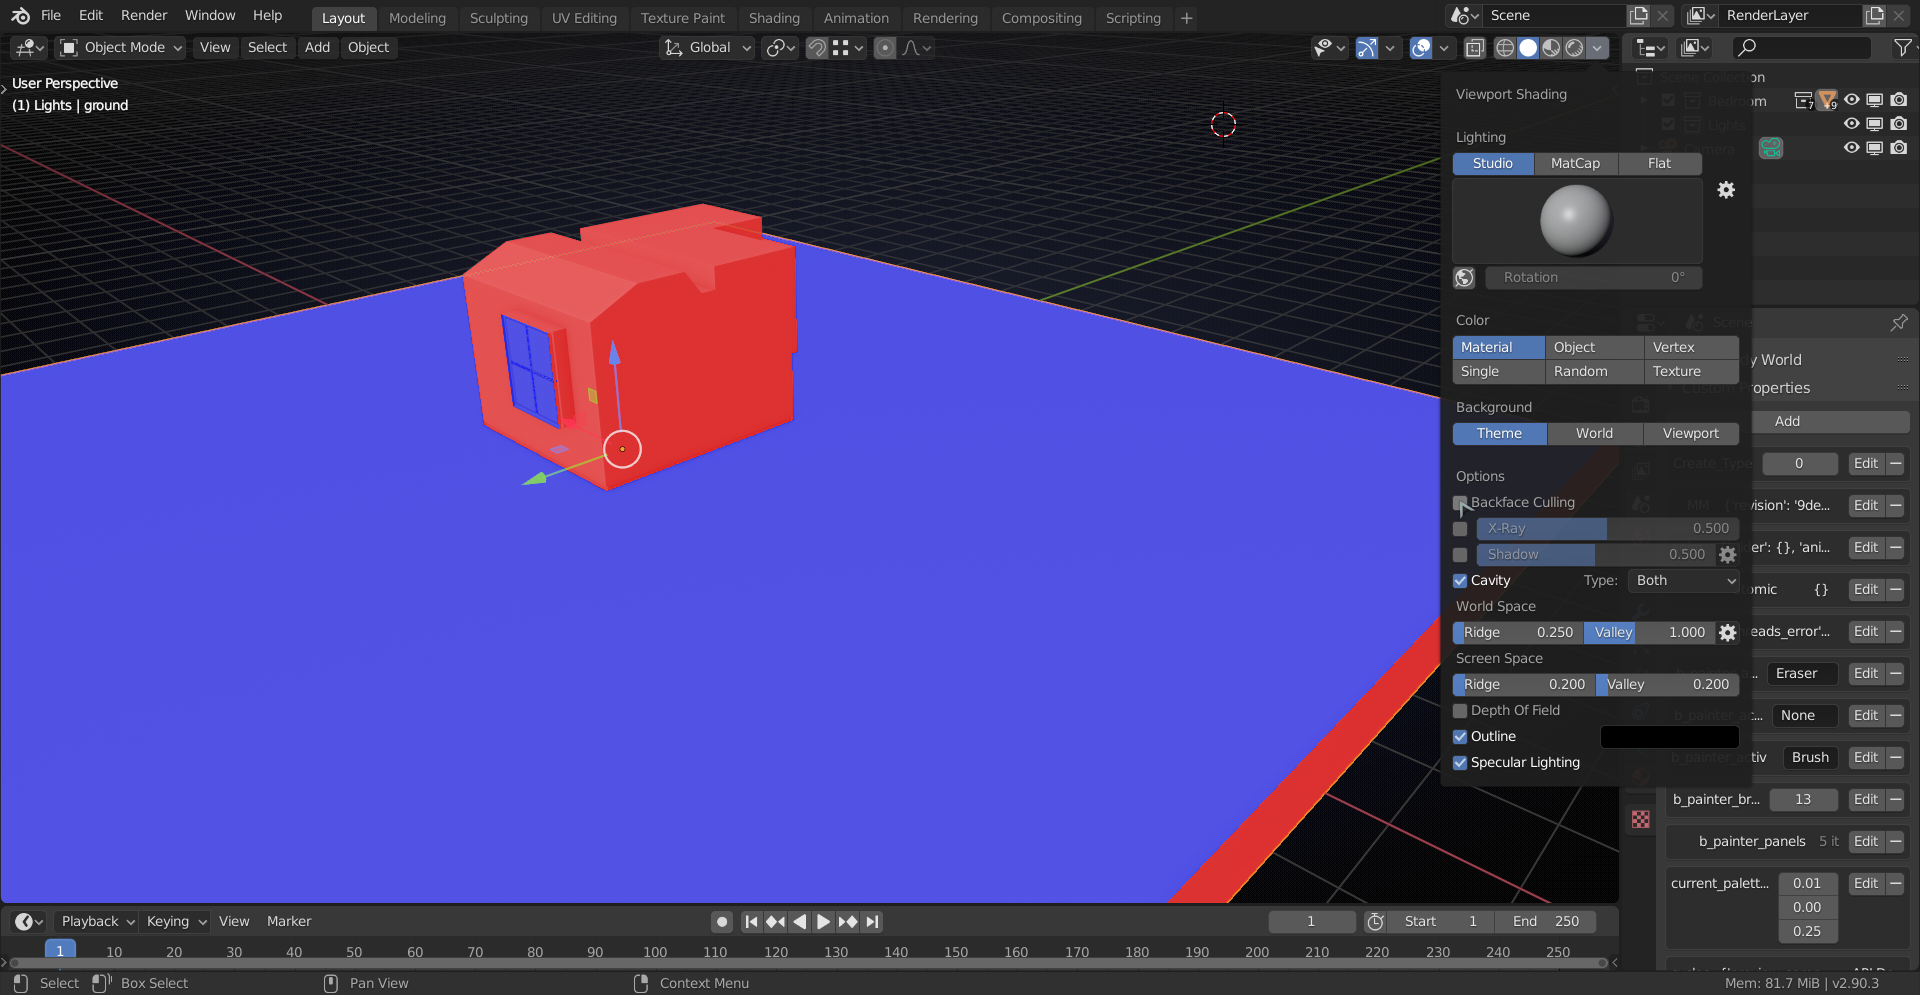The height and width of the screenshot is (995, 1920).
Task: Click the new scene icon beside Scene field
Action: [1638, 16]
